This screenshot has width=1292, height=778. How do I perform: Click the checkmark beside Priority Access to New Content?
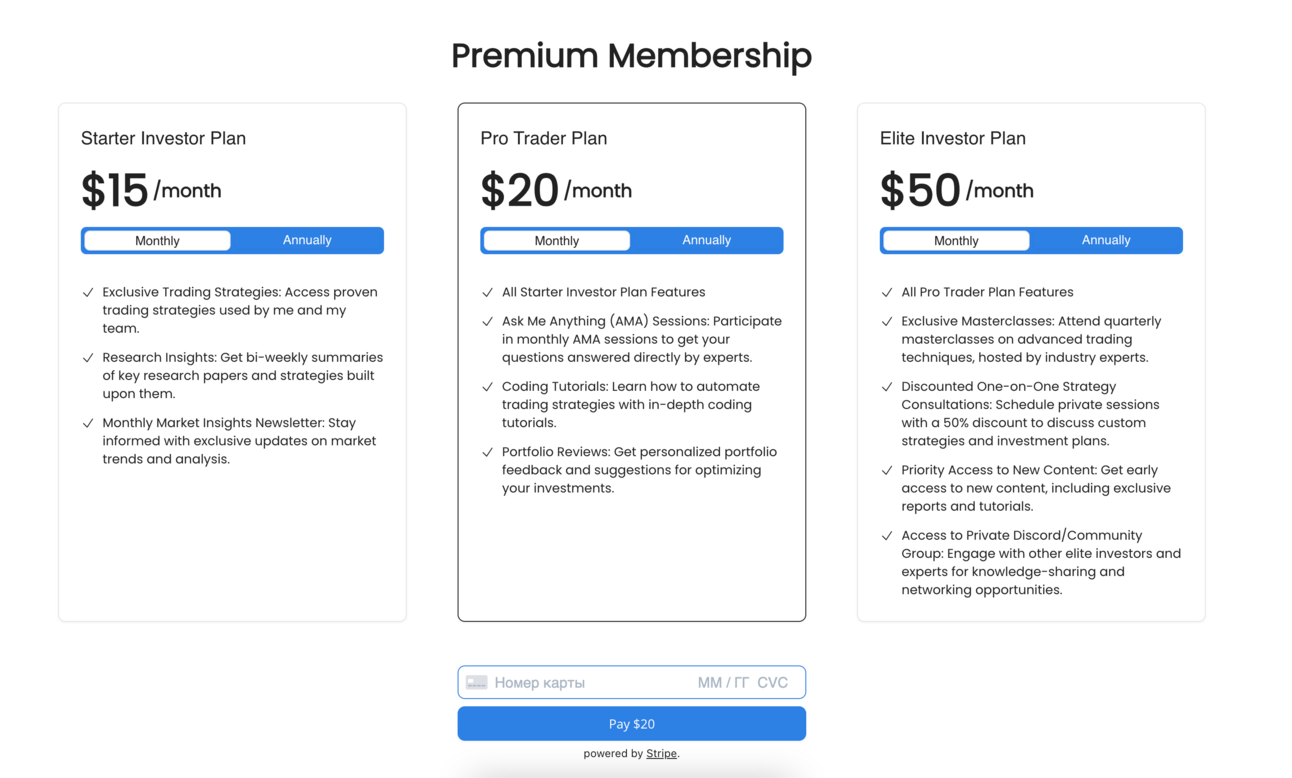pyautogui.click(x=887, y=470)
